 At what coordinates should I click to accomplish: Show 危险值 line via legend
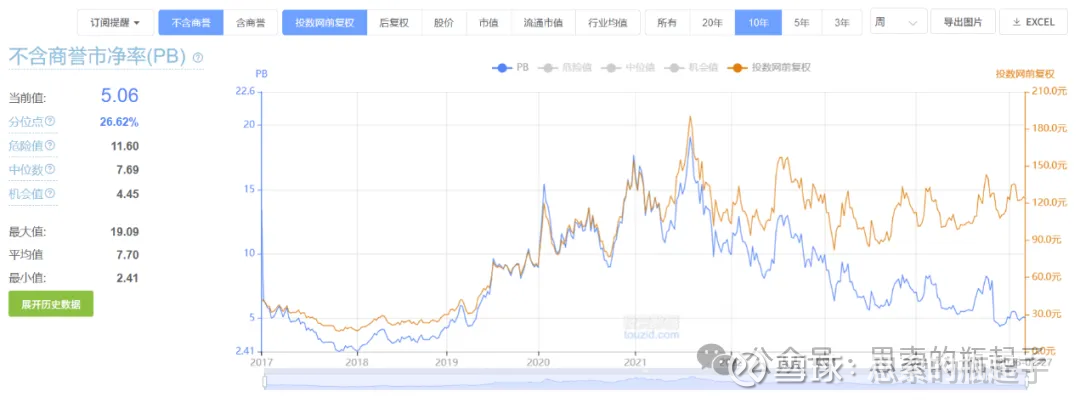click(566, 68)
